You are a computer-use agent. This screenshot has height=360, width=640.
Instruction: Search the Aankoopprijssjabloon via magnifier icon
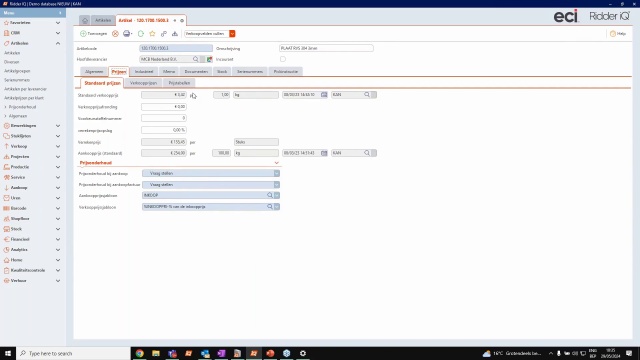pos(270,196)
